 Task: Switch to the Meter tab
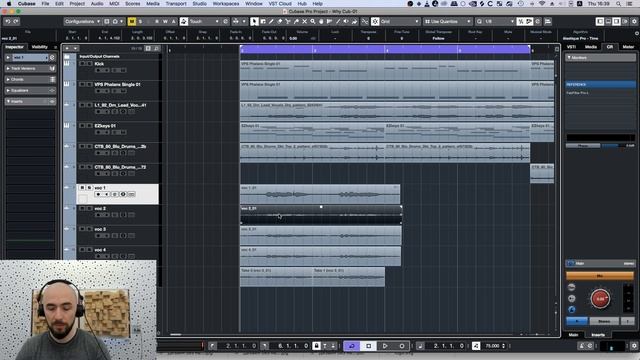tap(628, 47)
